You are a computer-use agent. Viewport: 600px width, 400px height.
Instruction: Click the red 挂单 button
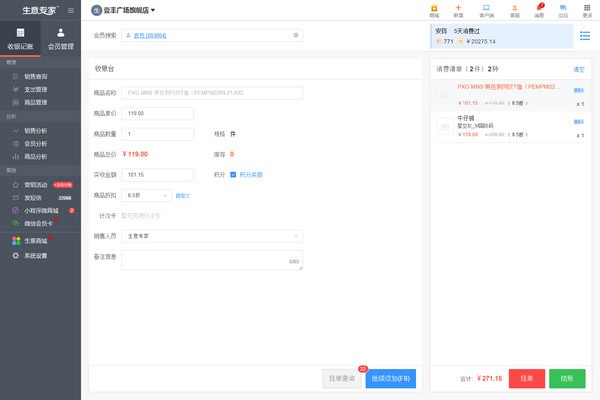pos(527,379)
